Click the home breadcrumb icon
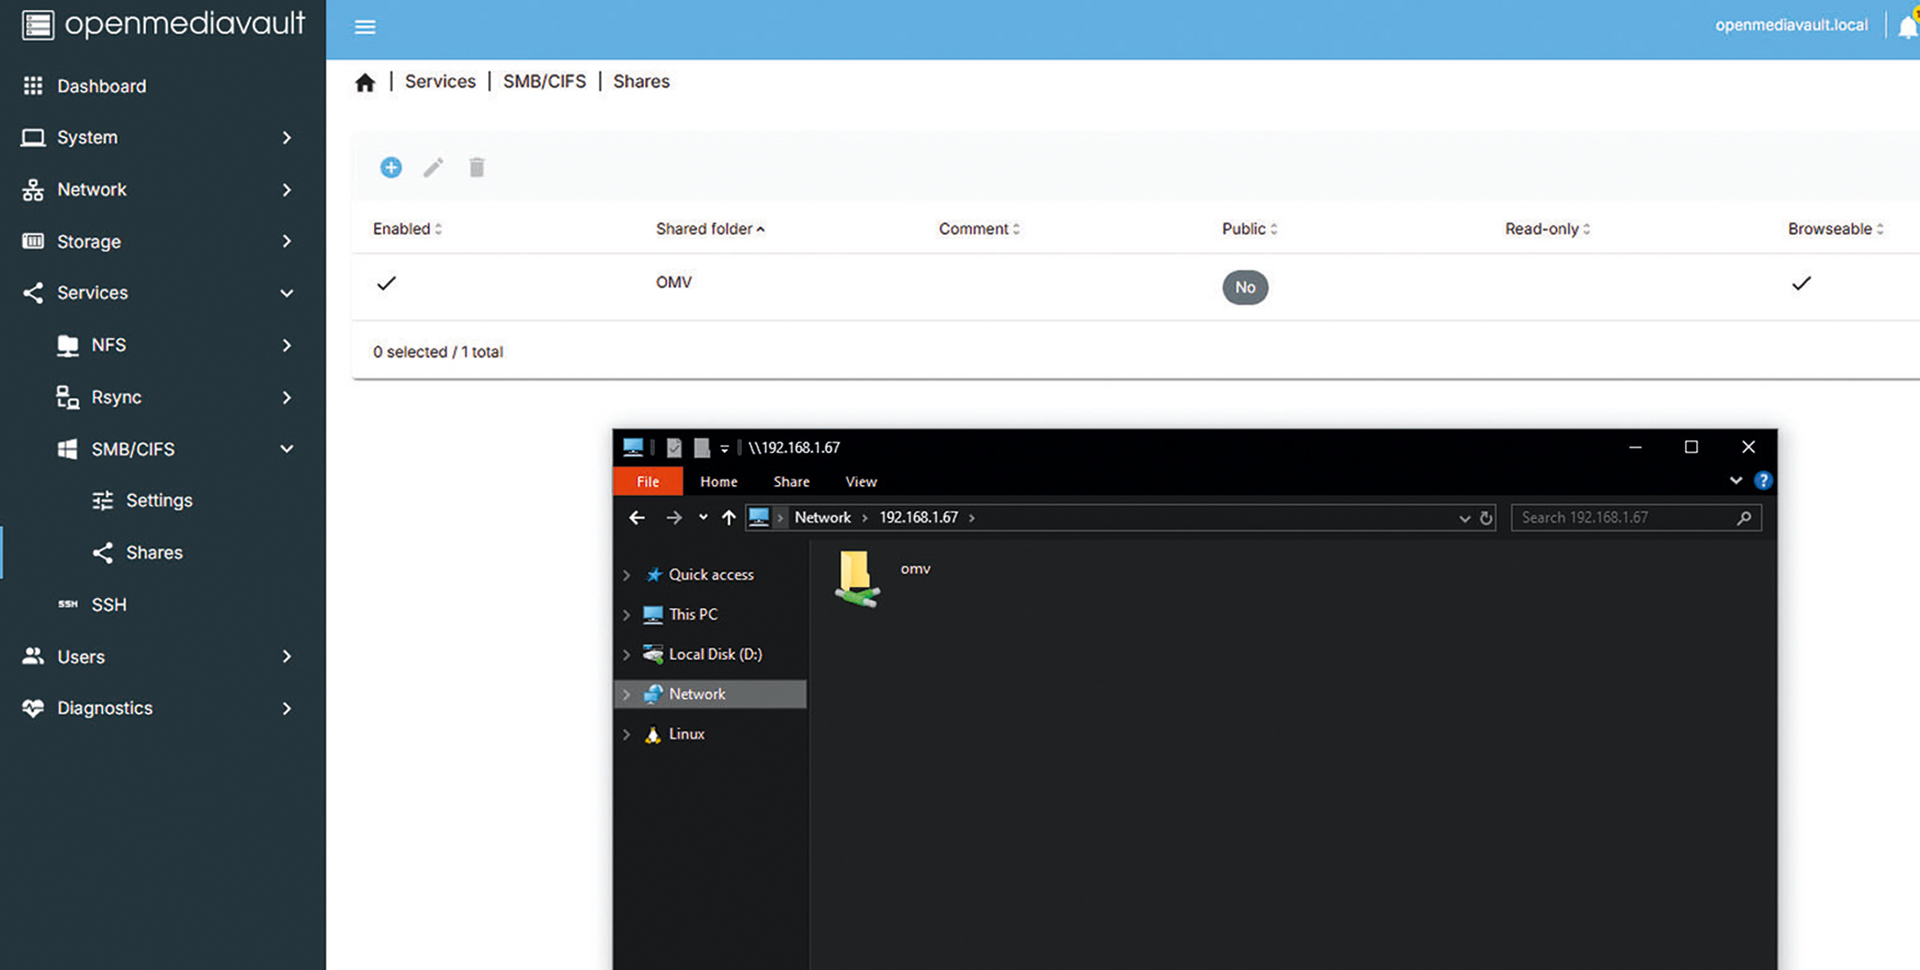Image resolution: width=1920 pixels, height=970 pixels. click(x=365, y=83)
